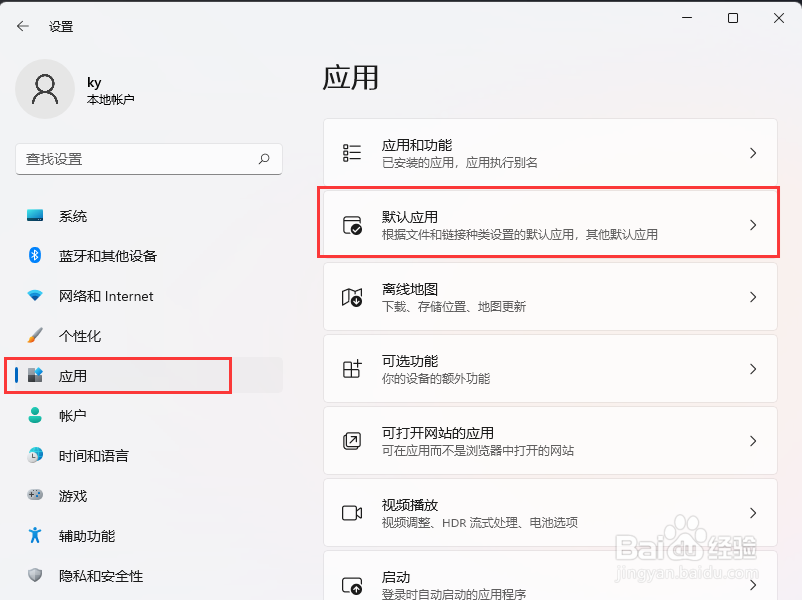Open 离线地图 via its chevron arrow
The width and height of the screenshot is (802, 600).
tap(753, 297)
